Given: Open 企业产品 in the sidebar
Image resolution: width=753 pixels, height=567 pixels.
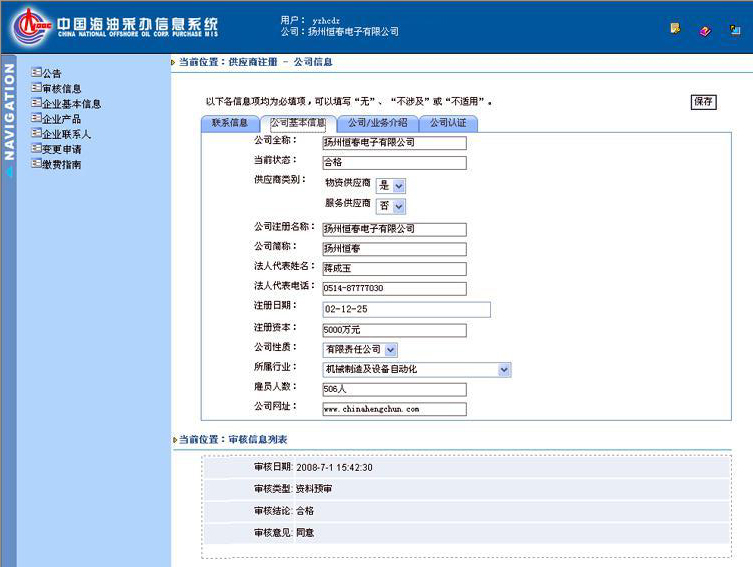Looking at the screenshot, I should 61,119.
